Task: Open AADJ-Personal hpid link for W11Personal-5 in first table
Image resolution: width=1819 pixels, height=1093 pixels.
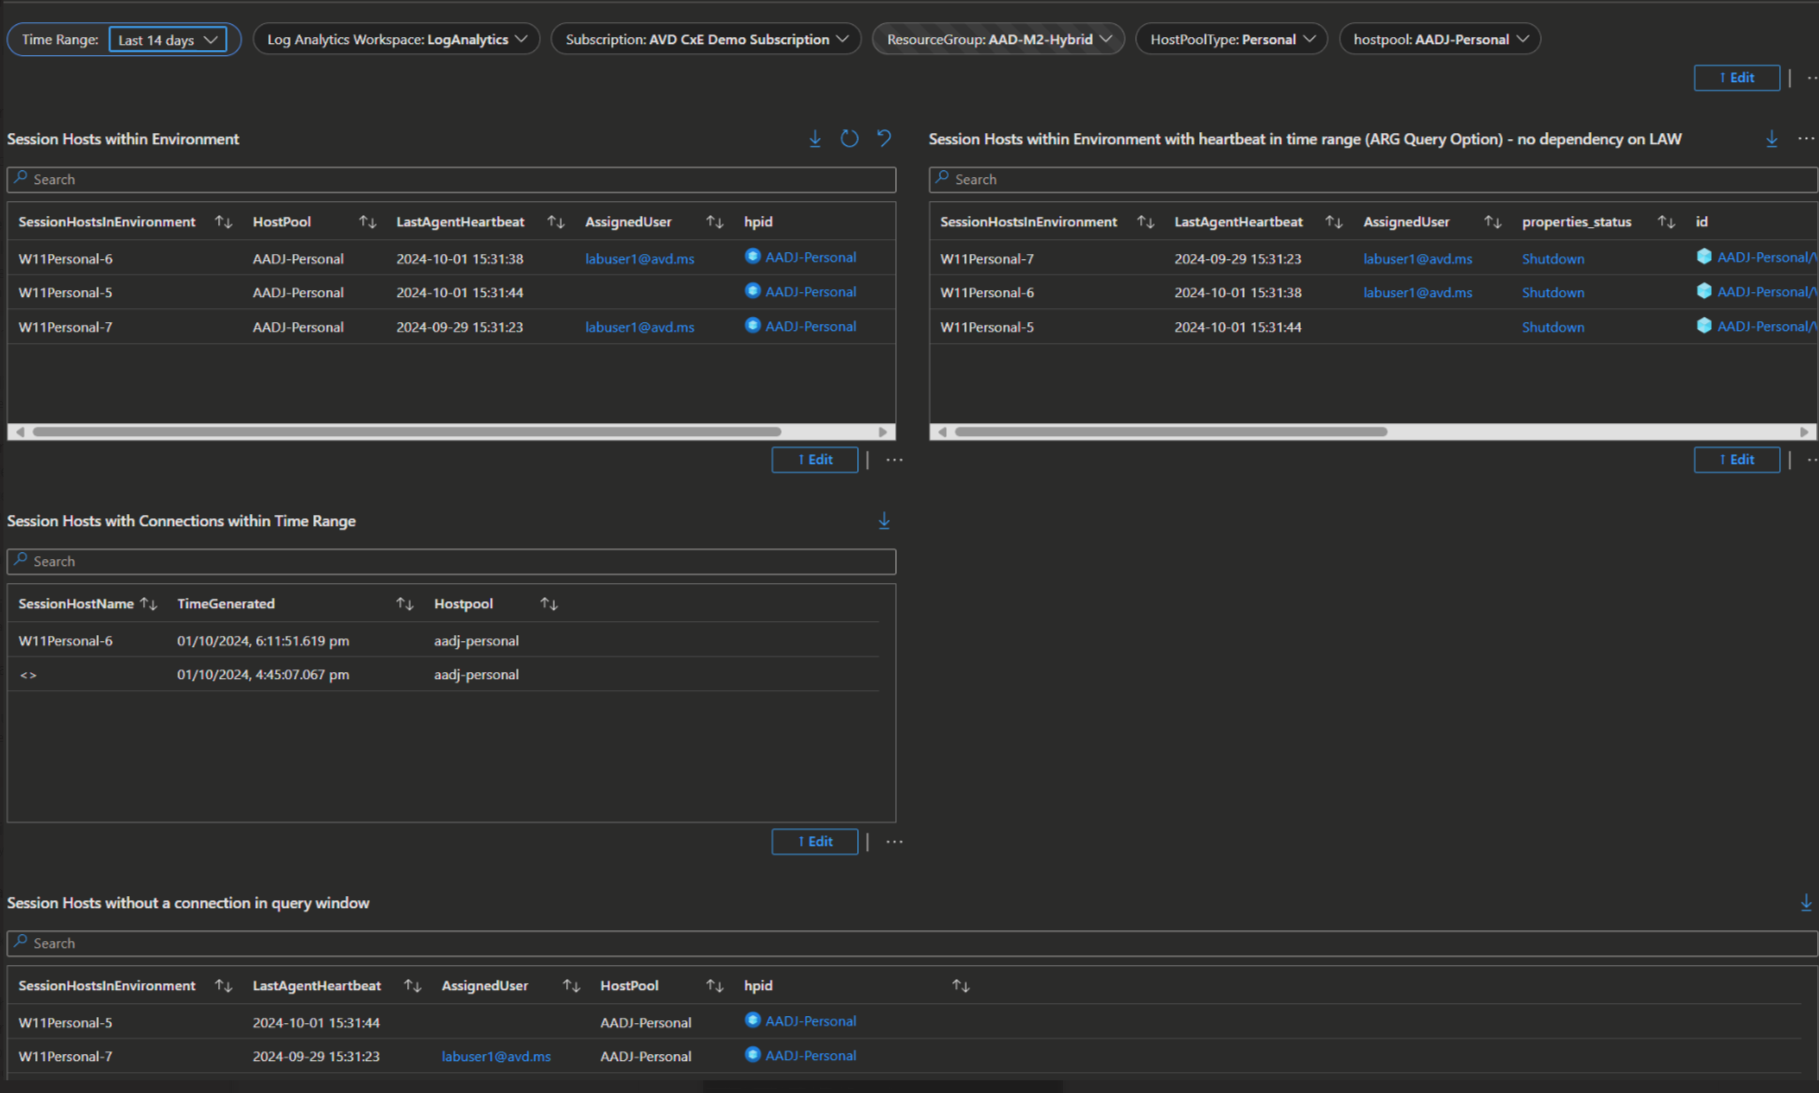Action: [810, 292]
